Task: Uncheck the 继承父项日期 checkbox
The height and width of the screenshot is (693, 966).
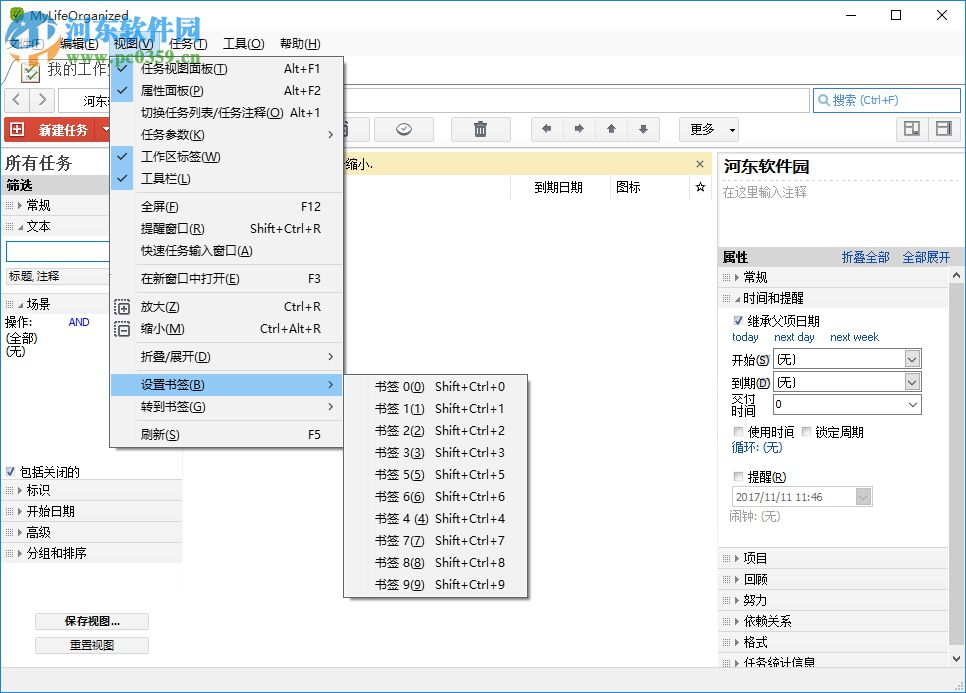Action: [x=737, y=320]
